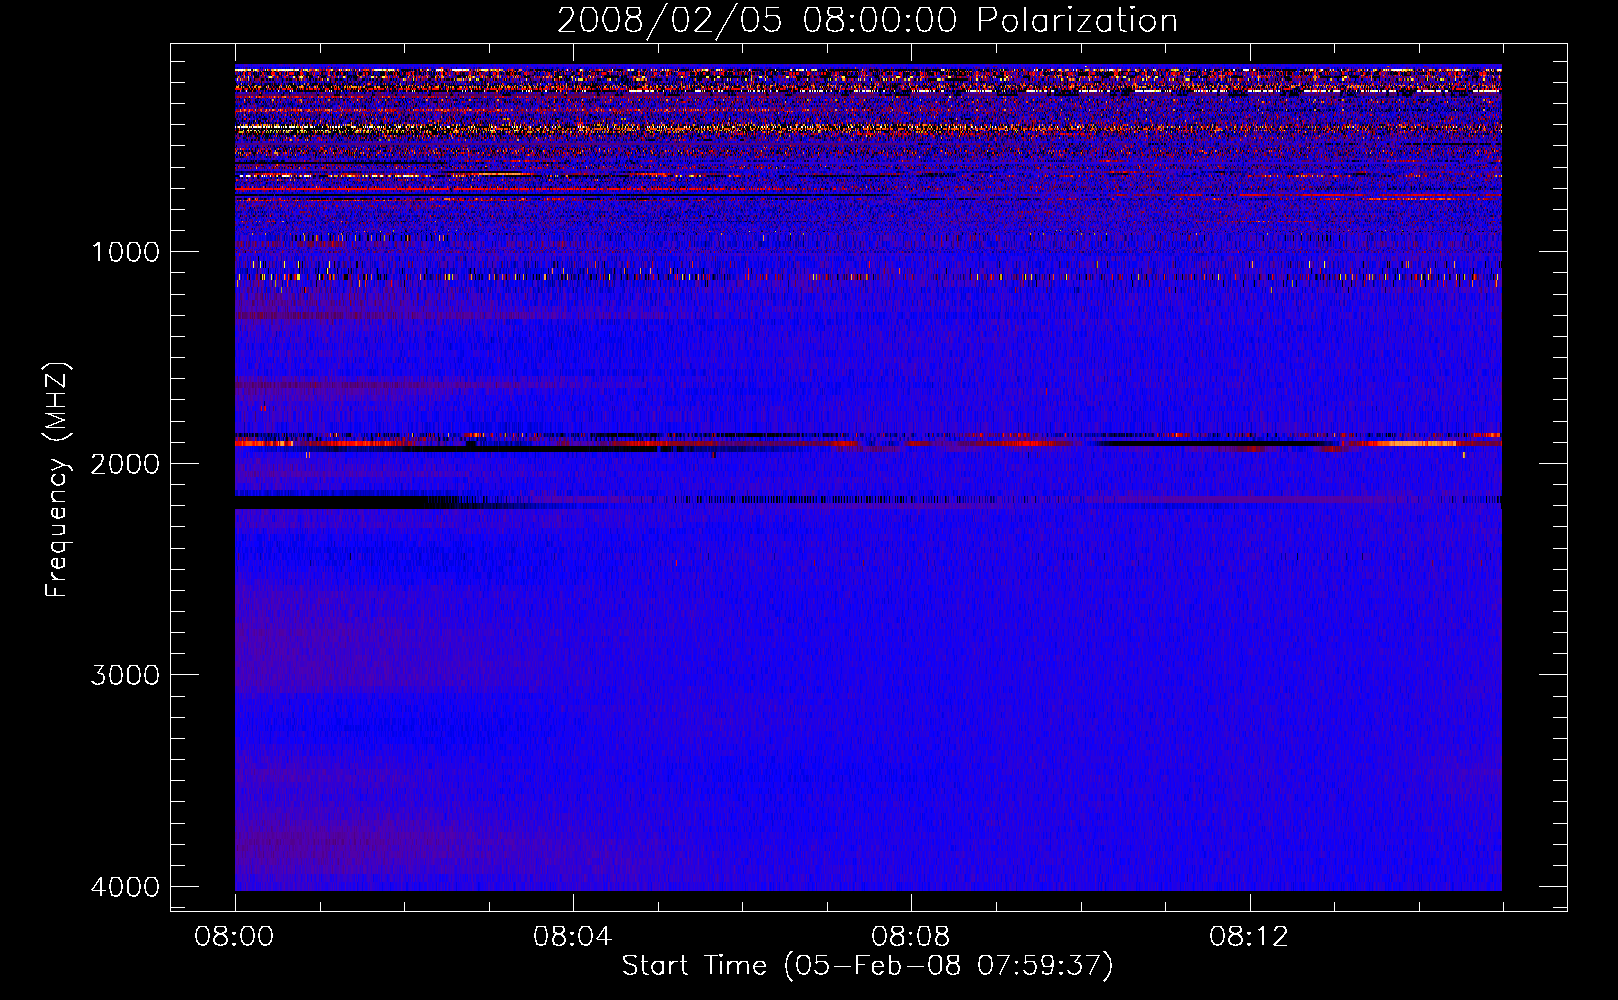
Task: Click the 08:00 time tick label
Action: coord(235,937)
